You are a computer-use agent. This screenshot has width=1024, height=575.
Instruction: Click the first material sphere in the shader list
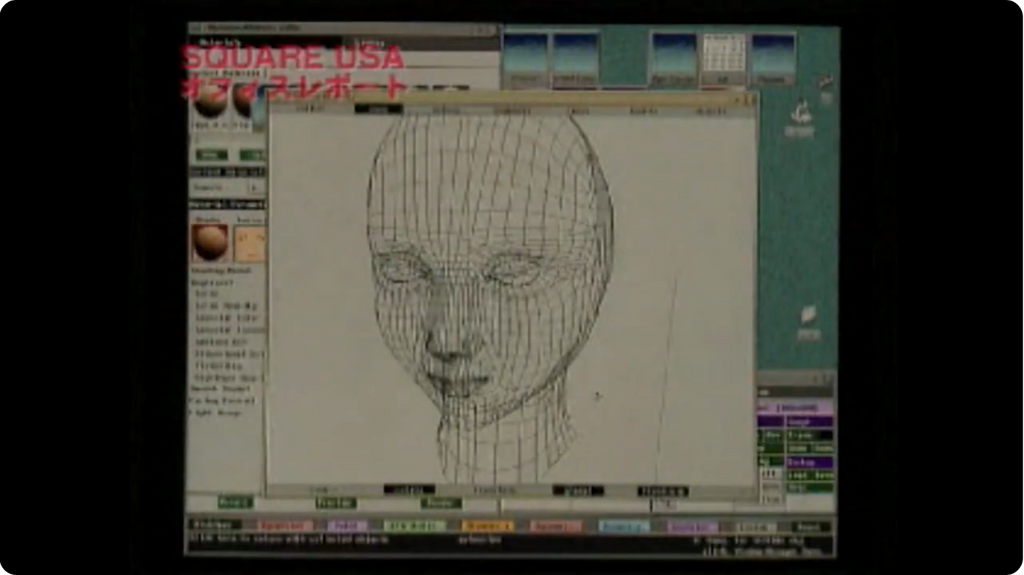pos(210,101)
